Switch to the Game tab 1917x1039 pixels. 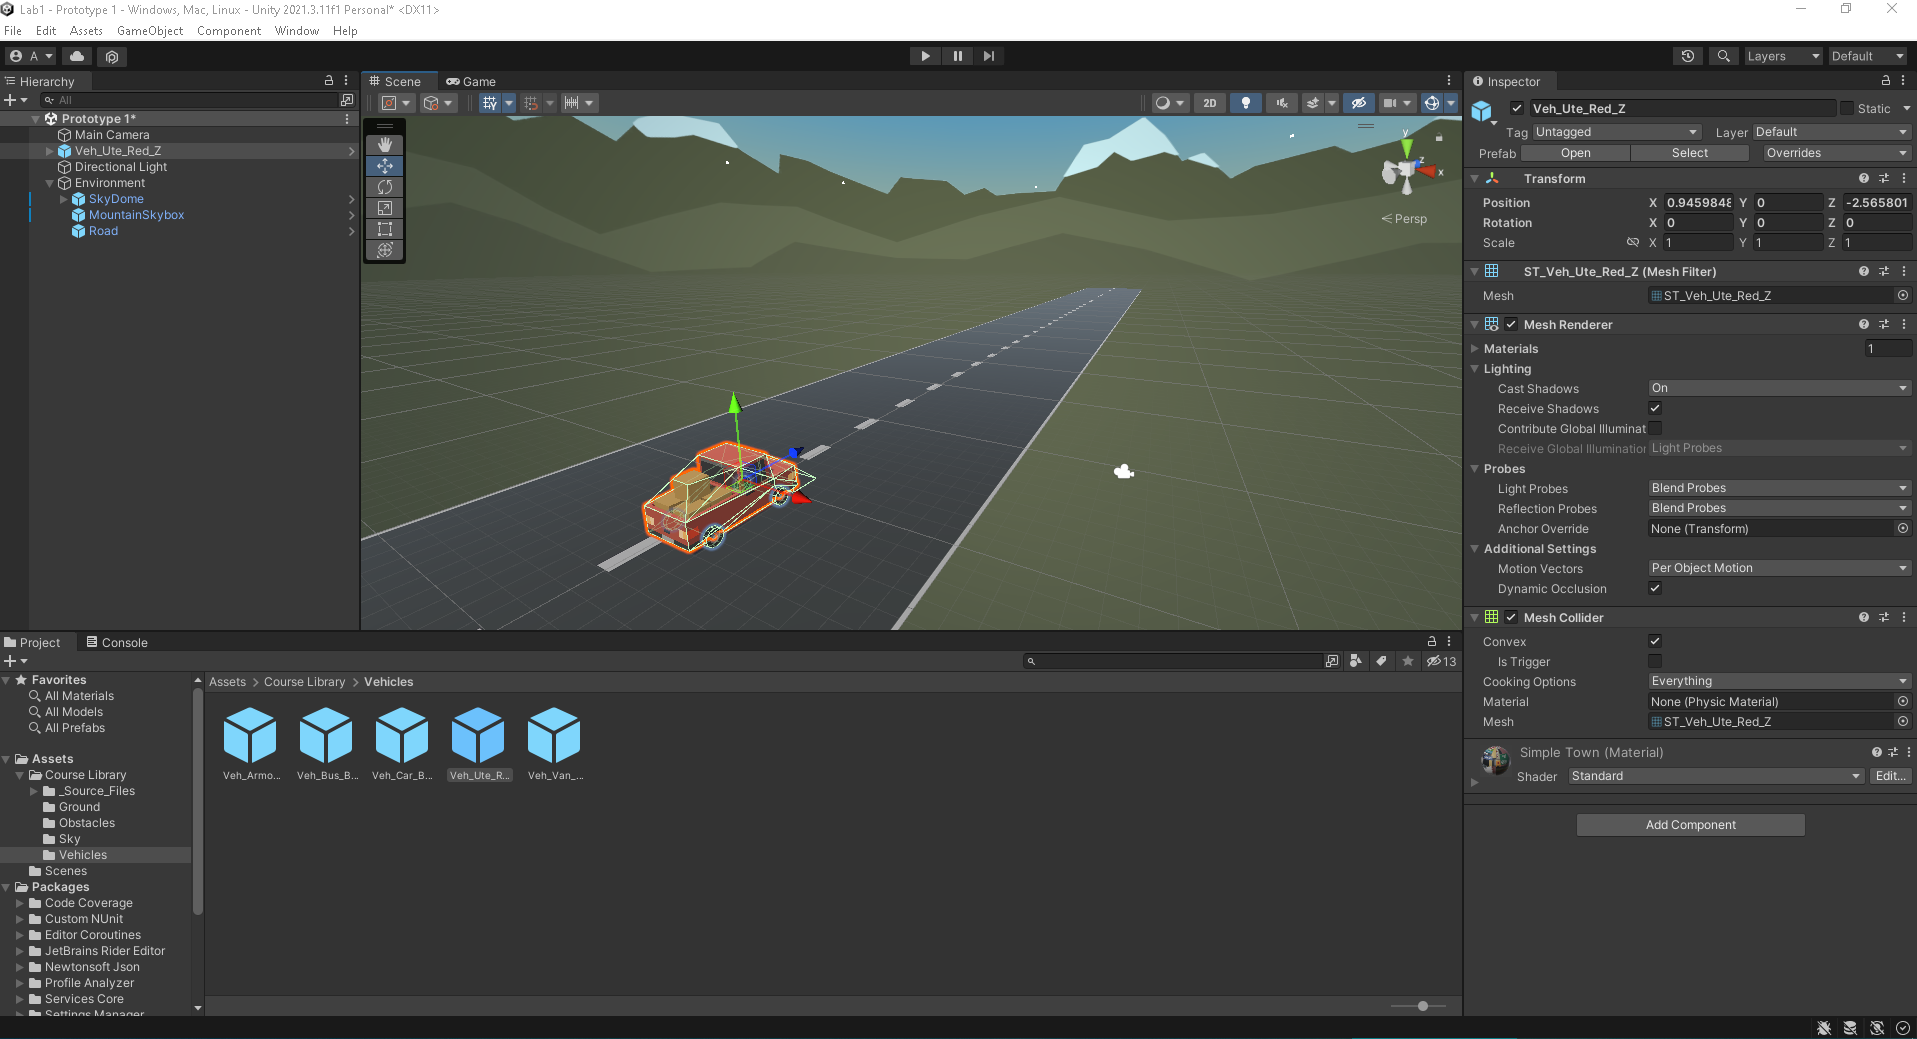(x=471, y=82)
